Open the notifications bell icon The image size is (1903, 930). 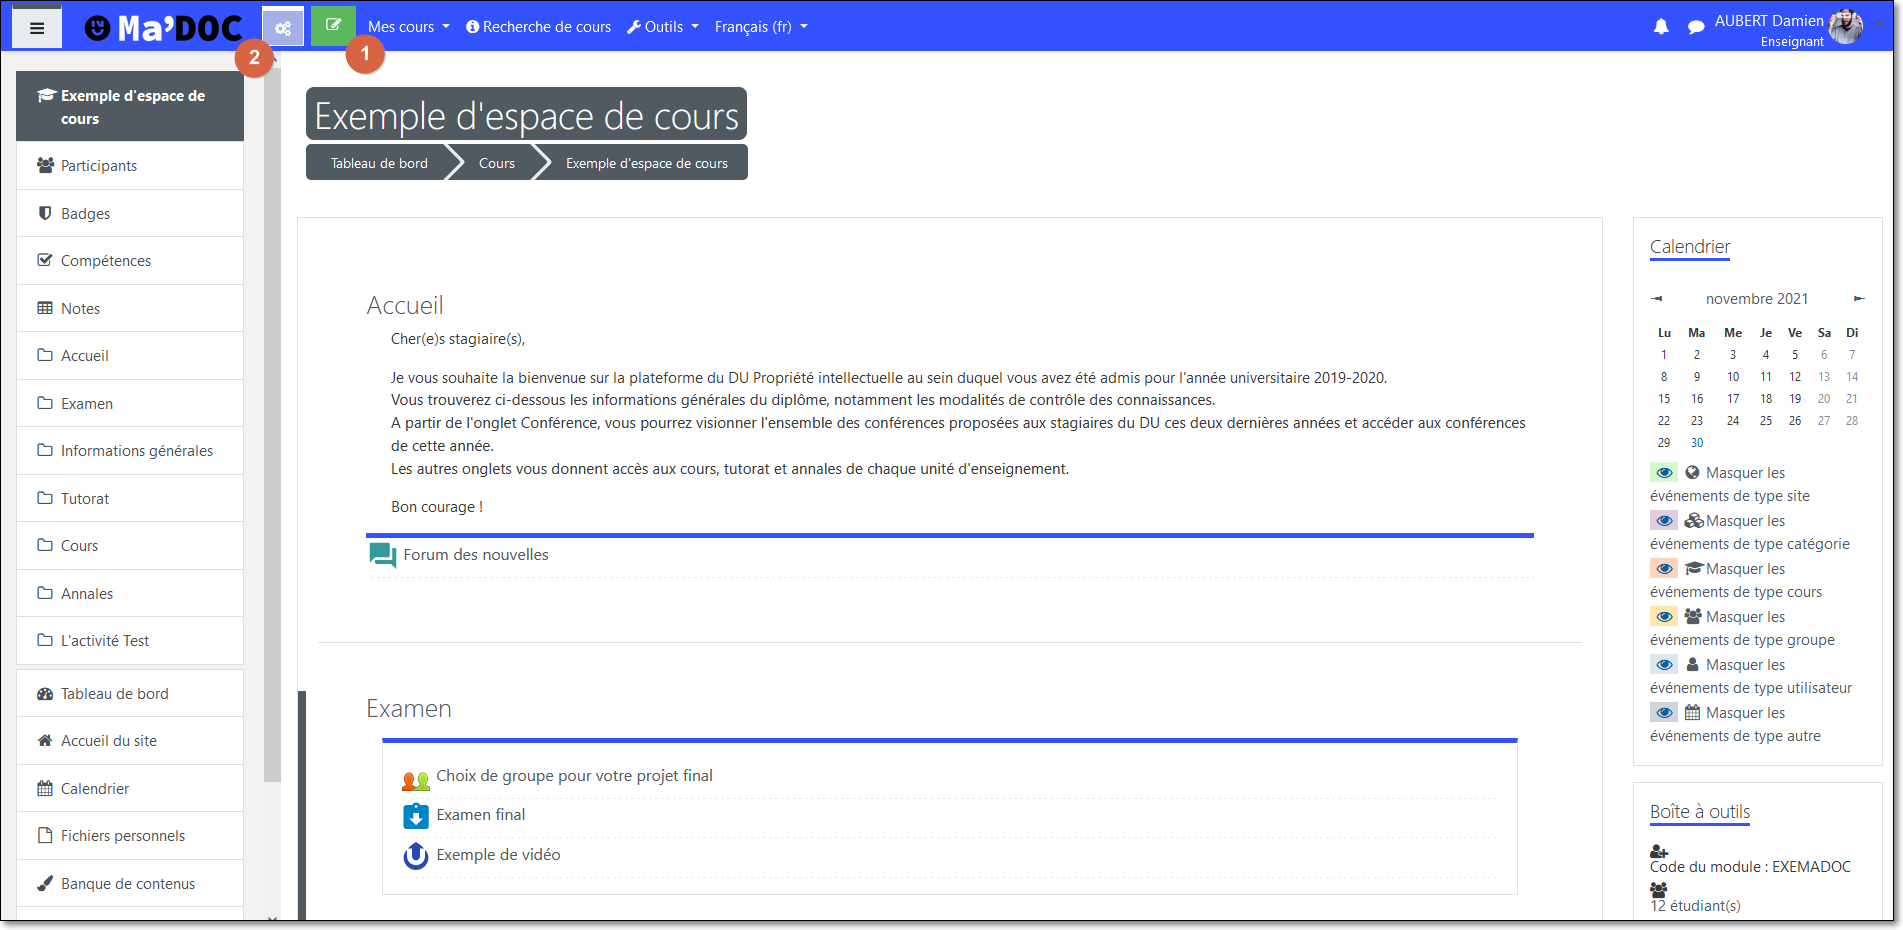tap(1661, 27)
